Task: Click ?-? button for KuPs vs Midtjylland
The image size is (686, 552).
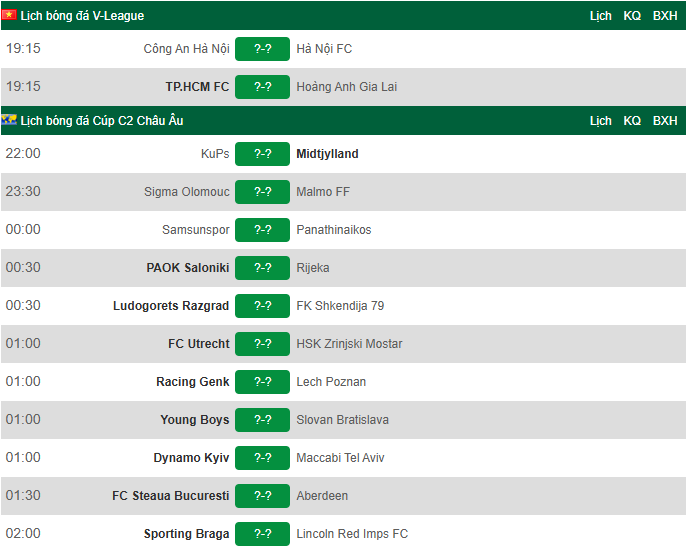Action: click(262, 154)
